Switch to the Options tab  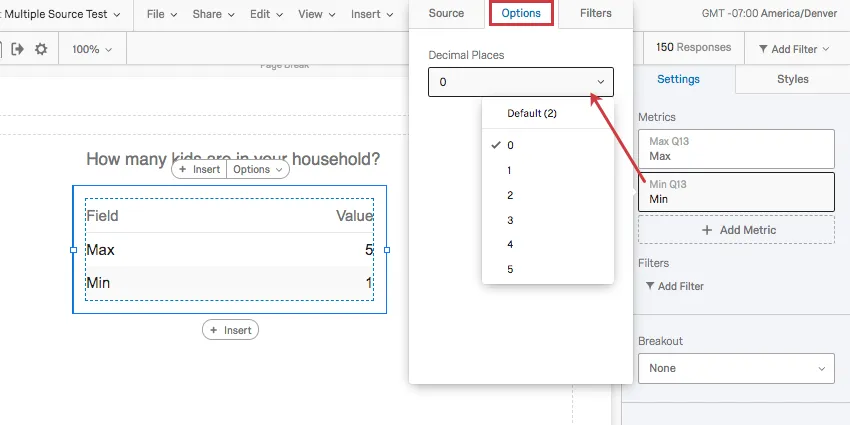(x=521, y=13)
